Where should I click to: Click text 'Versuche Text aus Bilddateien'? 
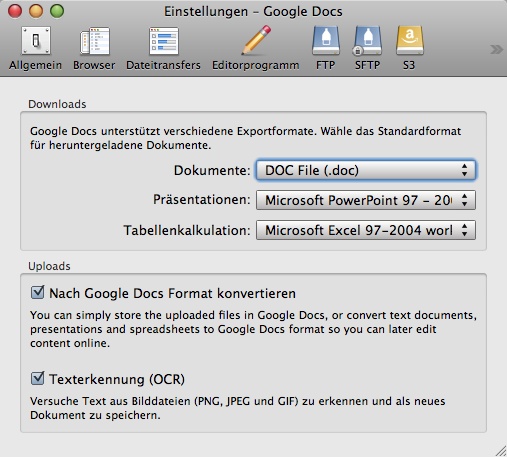pos(110,401)
